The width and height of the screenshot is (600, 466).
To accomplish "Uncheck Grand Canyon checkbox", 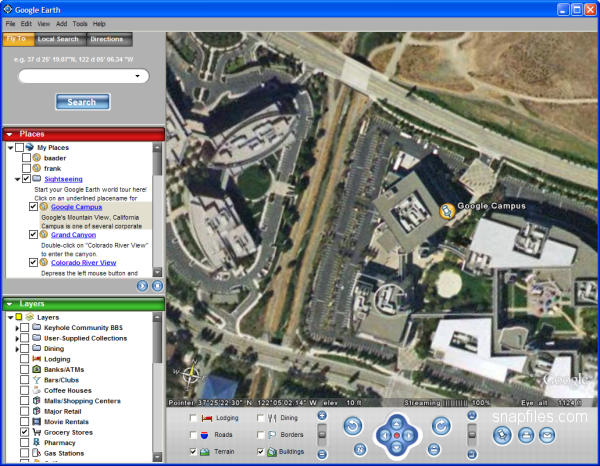I will point(33,235).
